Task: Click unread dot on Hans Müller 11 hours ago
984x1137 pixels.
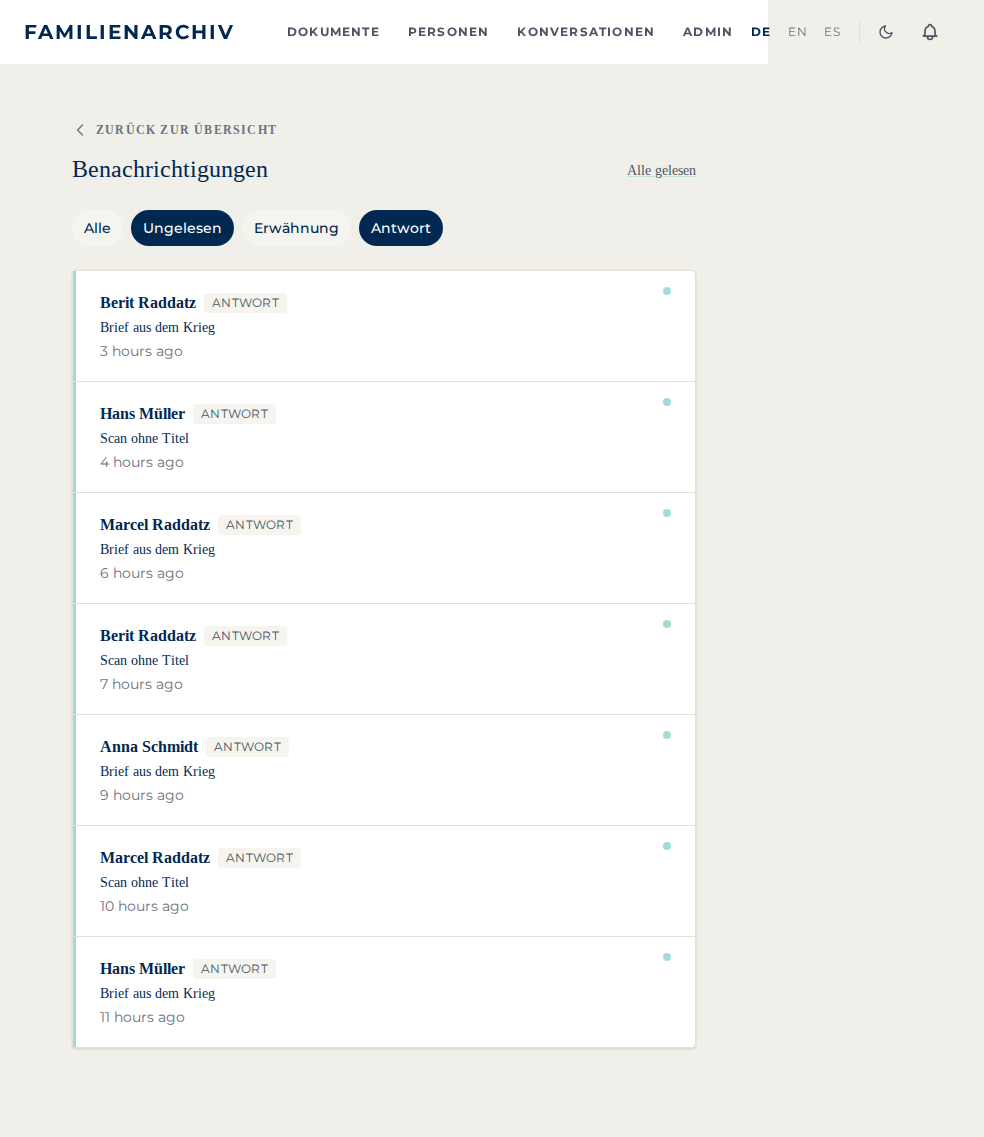Action: click(x=666, y=957)
